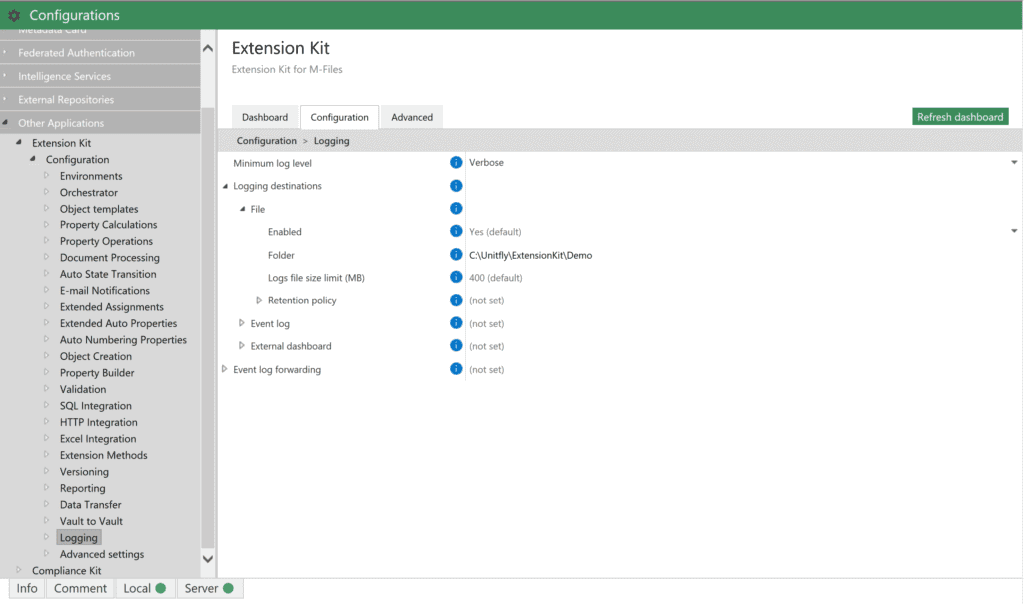Open the Info tab at bottom
1024x604 pixels.
[x=27, y=588]
